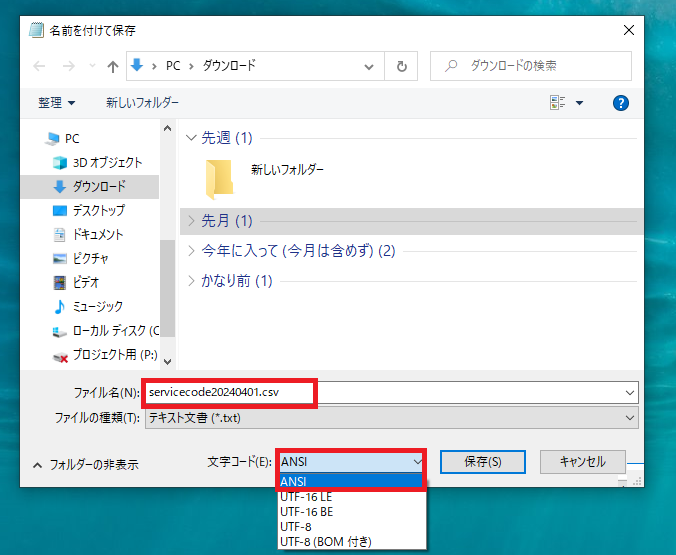Open the 整理 menu
This screenshot has height=555, width=676.
pyautogui.click(x=56, y=103)
